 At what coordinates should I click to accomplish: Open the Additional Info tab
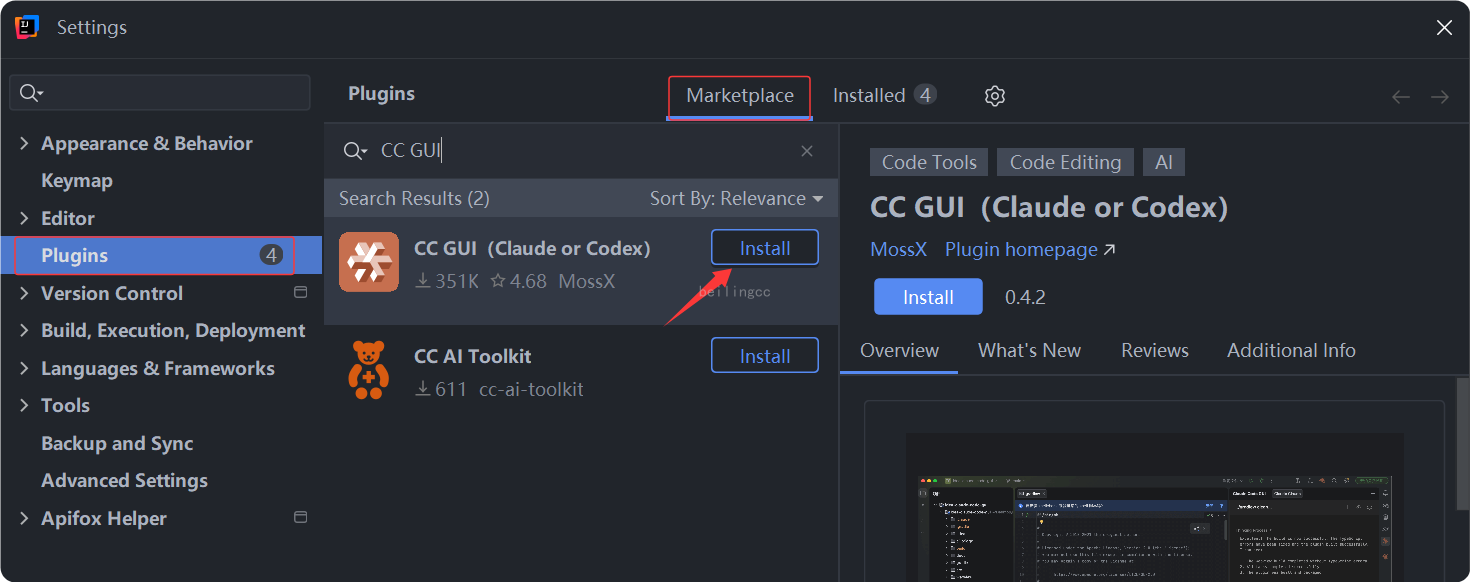tap(1291, 350)
